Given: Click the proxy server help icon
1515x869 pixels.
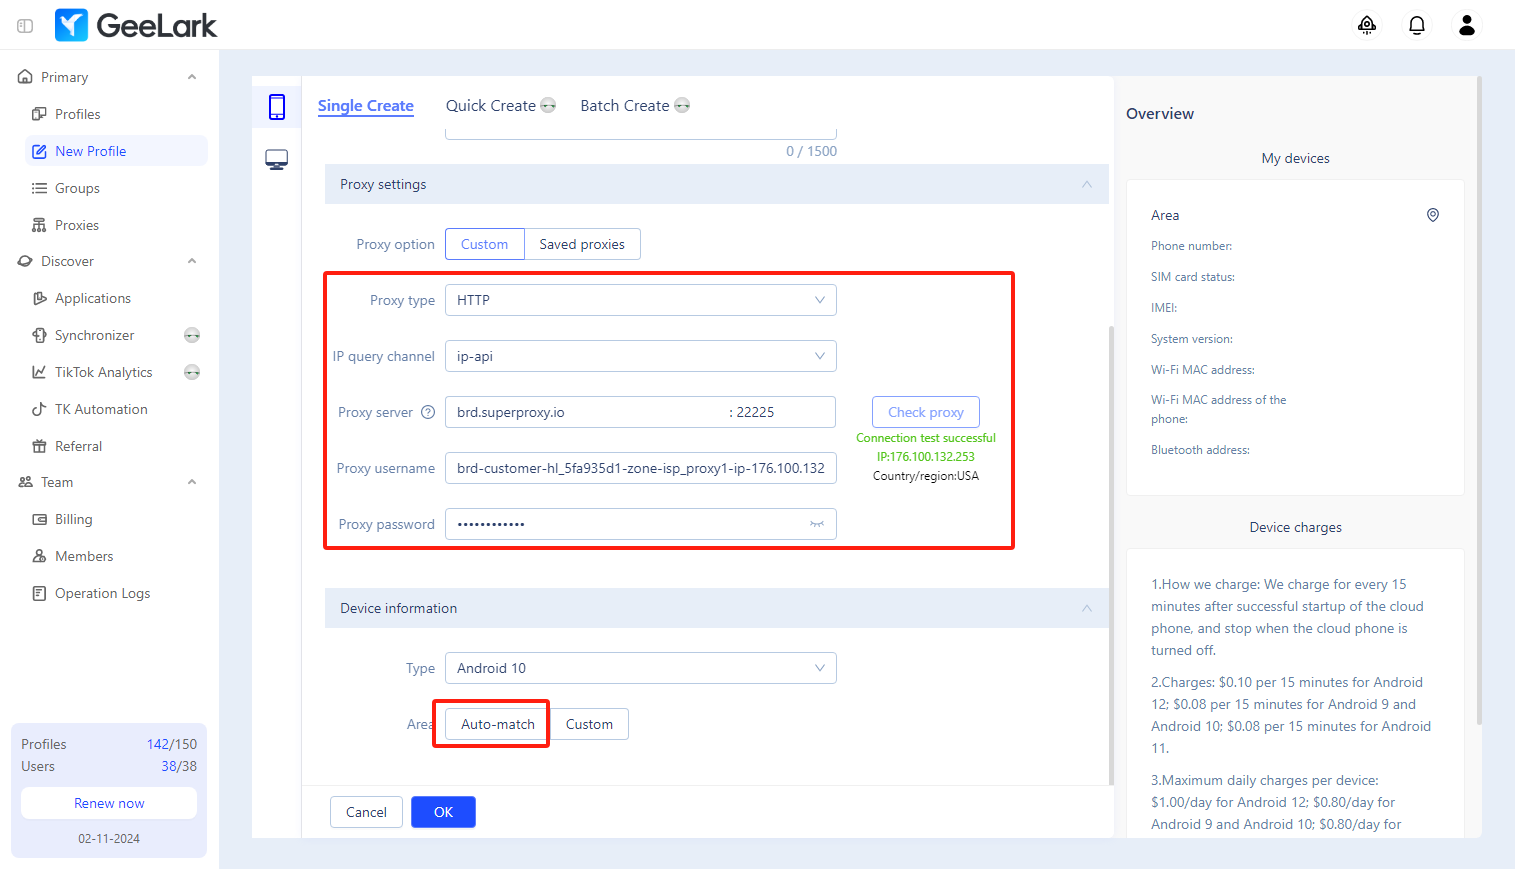Looking at the screenshot, I should coord(428,412).
